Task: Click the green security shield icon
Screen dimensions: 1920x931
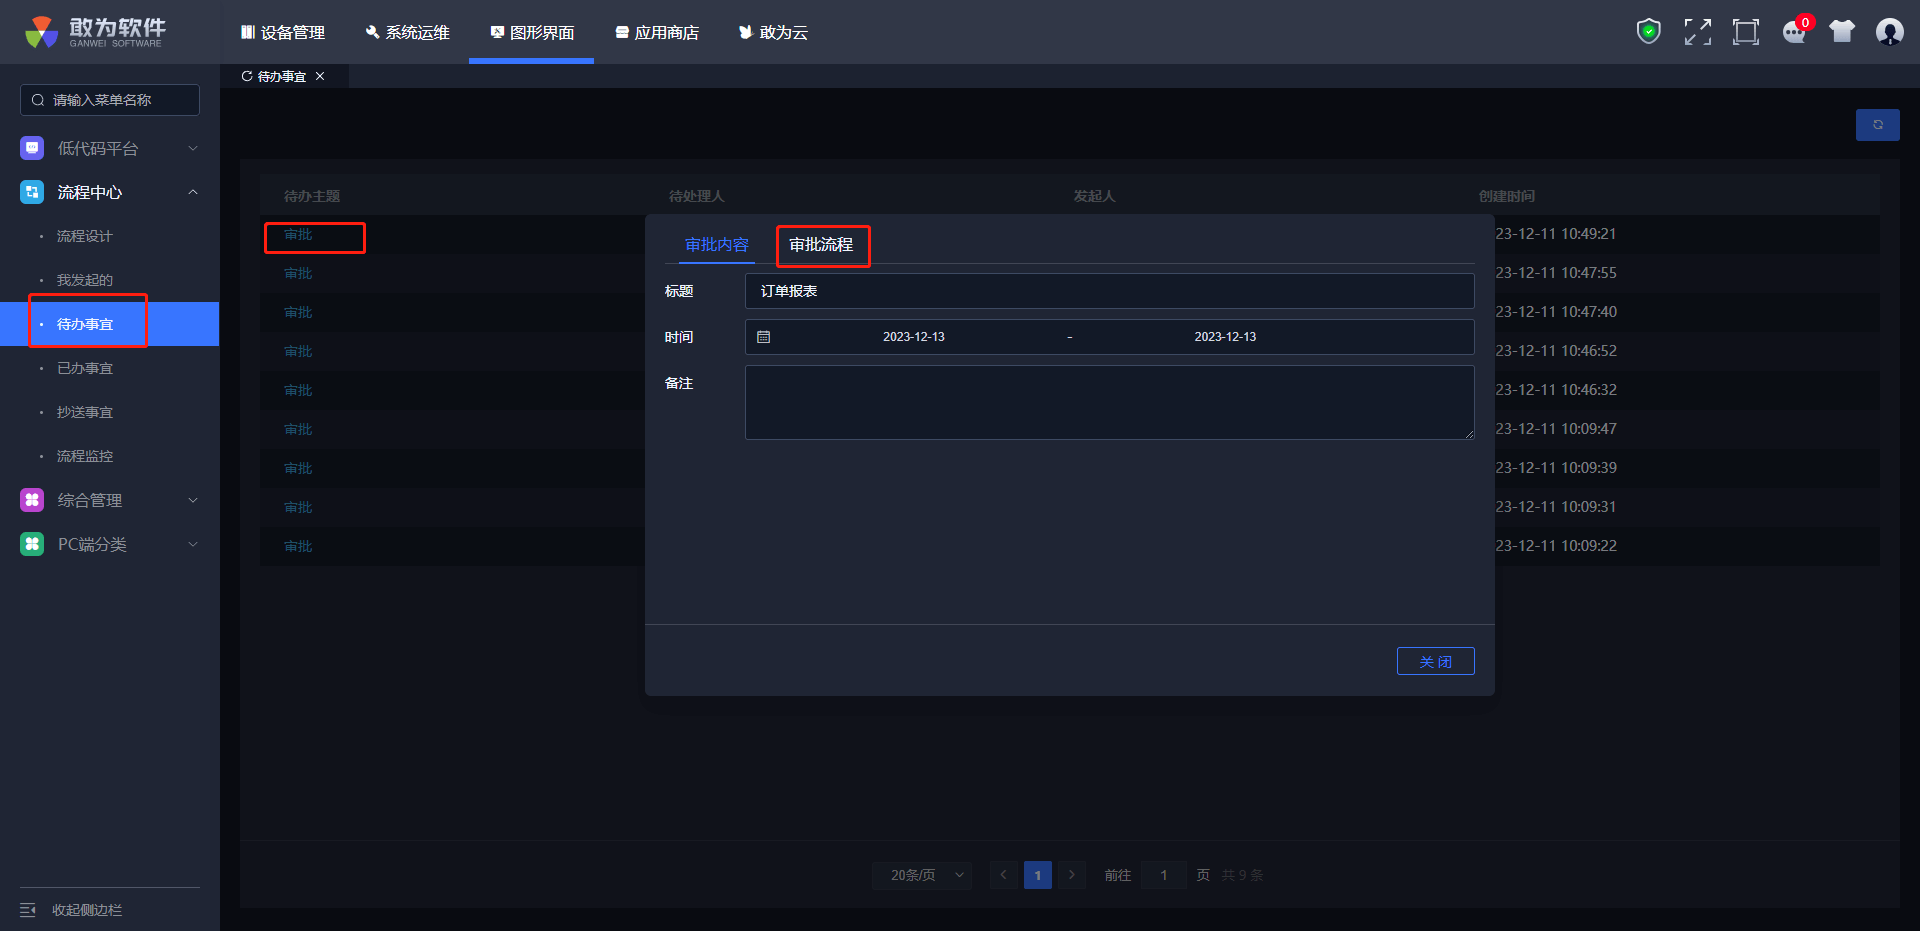Action: pos(1648,32)
